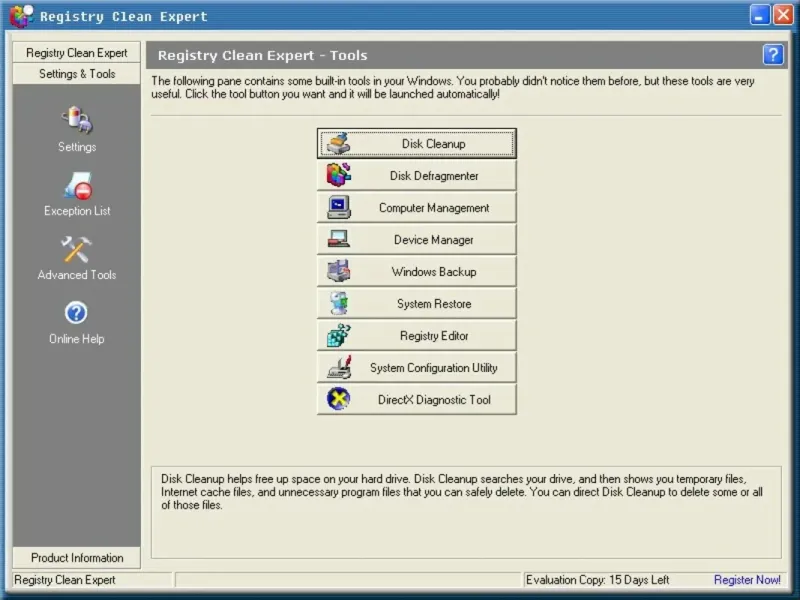The height and width of the screenshot is (600, 800).
Task: Launch Device Manager button
Action: tap(416, 239)
